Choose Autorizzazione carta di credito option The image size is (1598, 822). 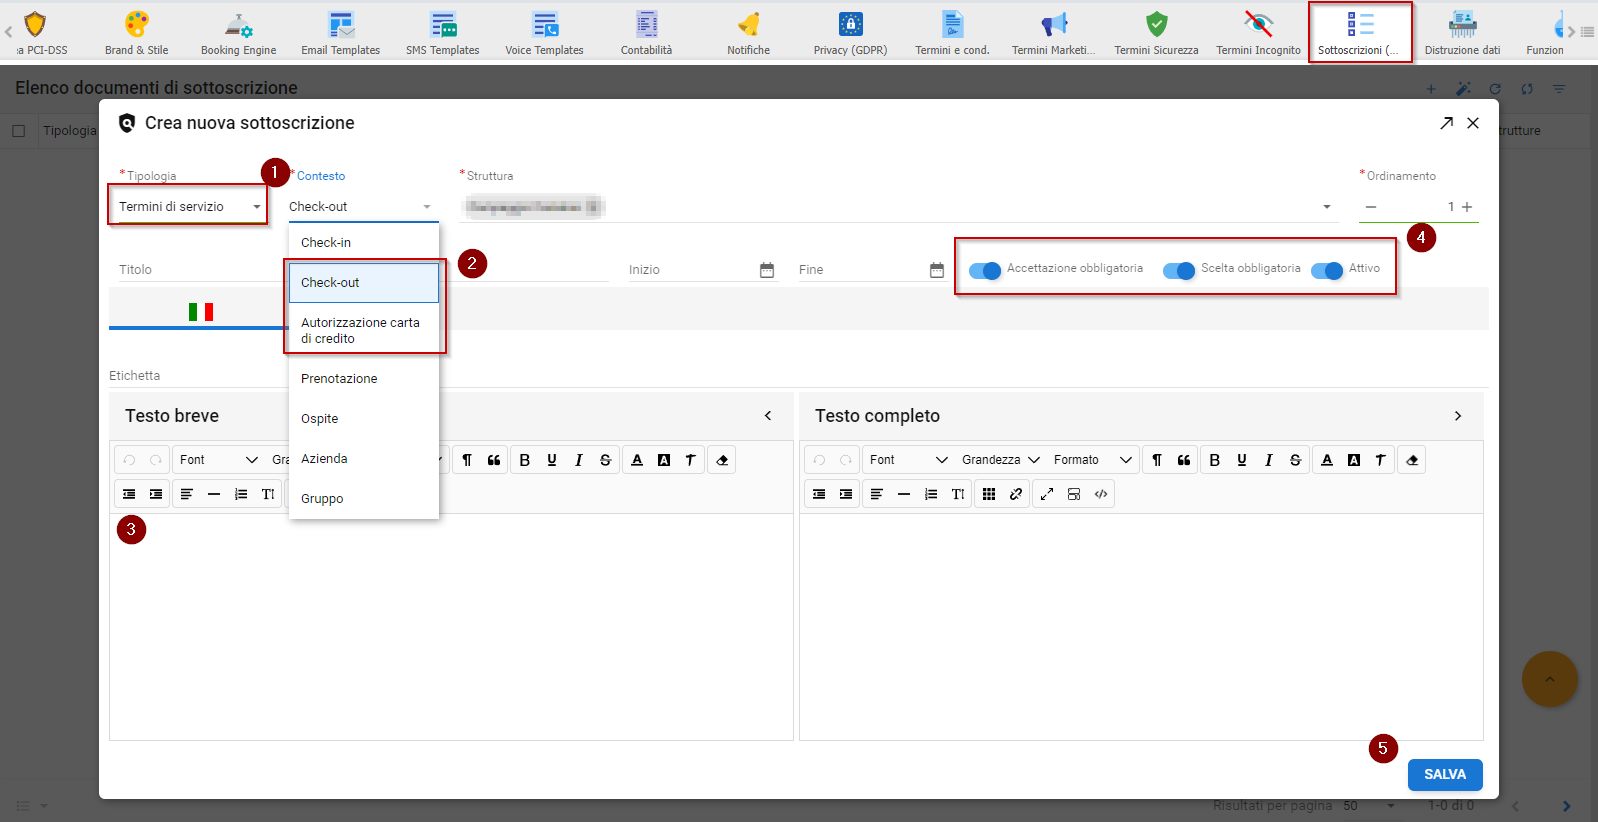(x=360, y=331)
